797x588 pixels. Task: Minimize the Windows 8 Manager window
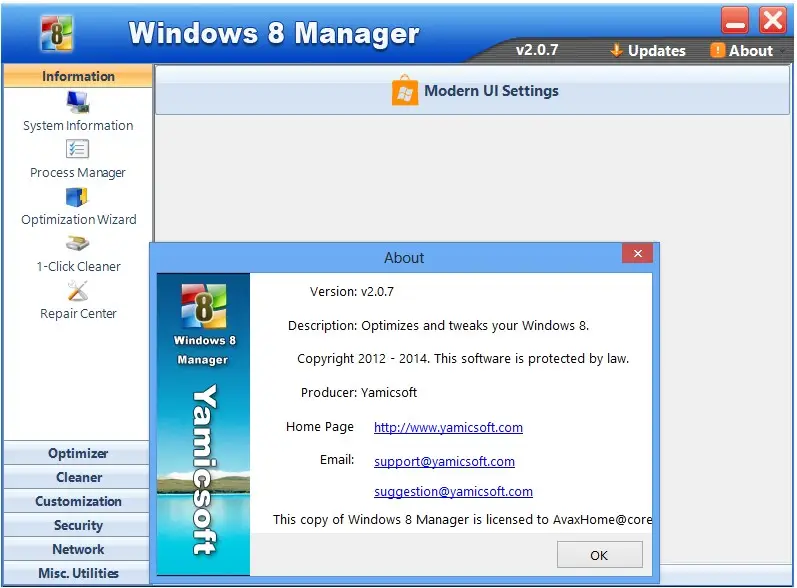pos(734,20)
